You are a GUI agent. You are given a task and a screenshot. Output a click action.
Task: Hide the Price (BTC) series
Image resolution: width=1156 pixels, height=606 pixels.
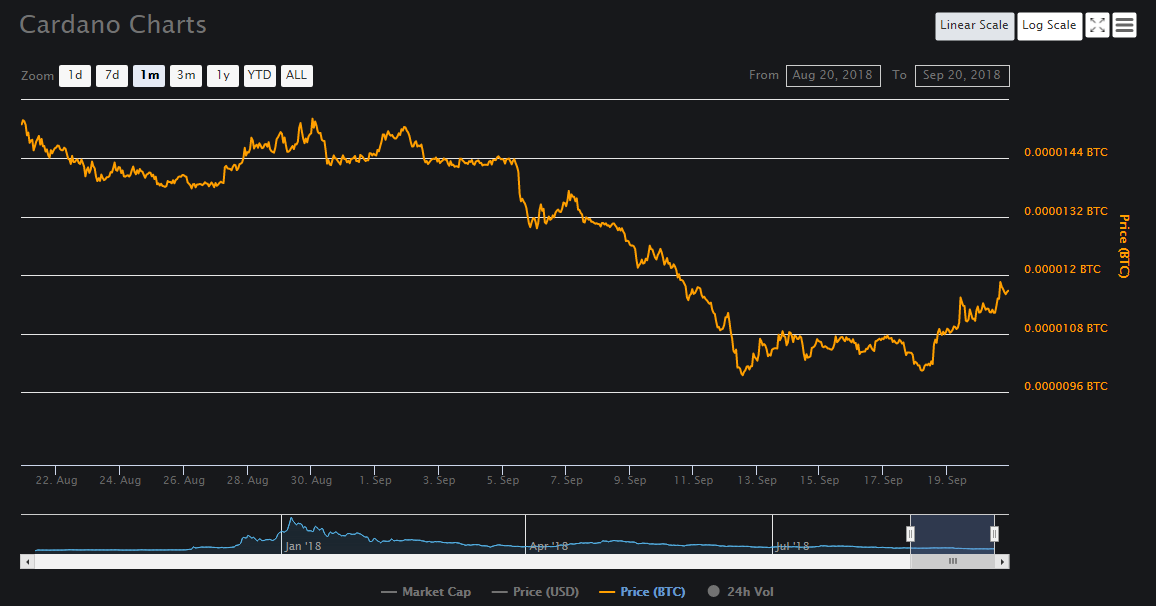642,592
